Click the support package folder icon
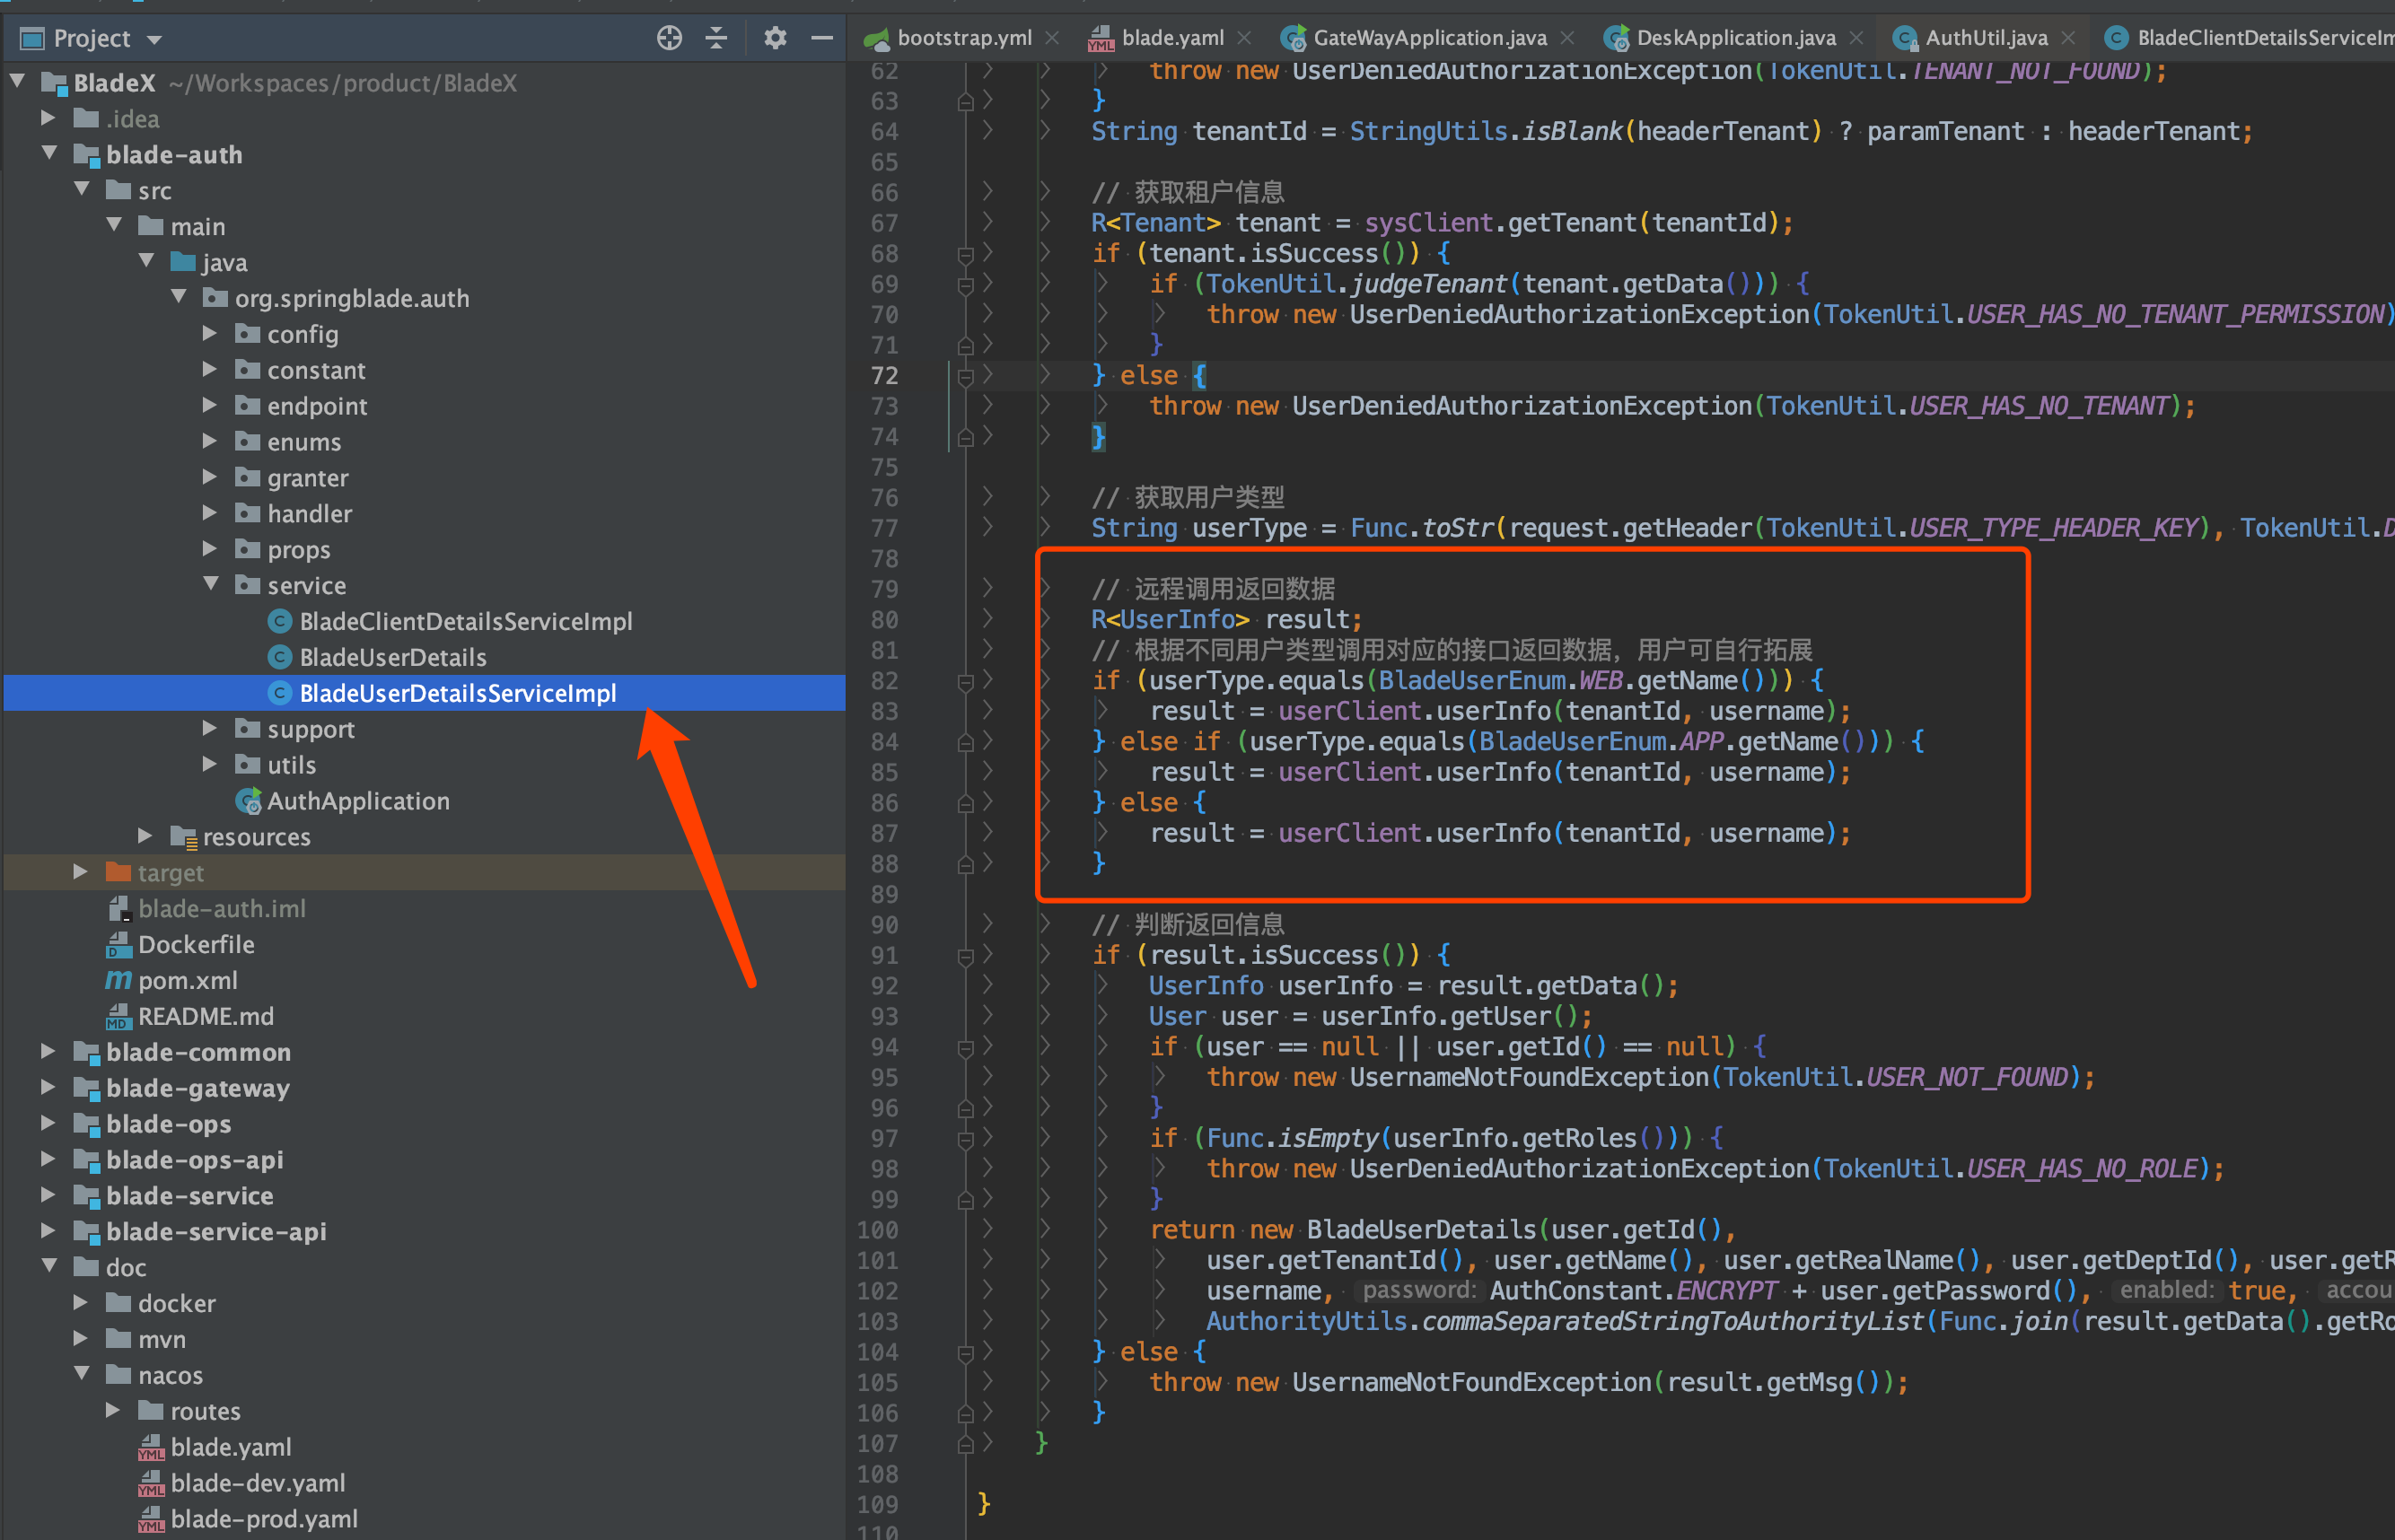Screen dimensions: 2395x1540 point(247,729)
